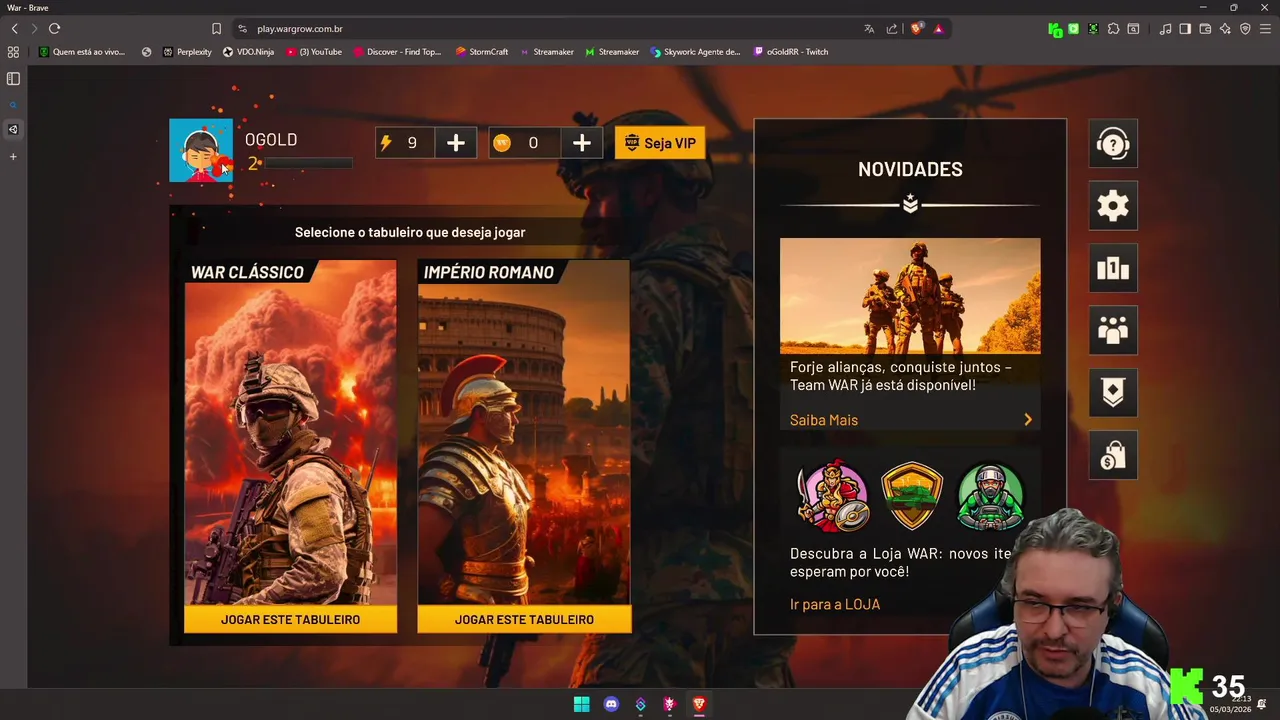Click the Roman warrior store avatar

point(833,496)
